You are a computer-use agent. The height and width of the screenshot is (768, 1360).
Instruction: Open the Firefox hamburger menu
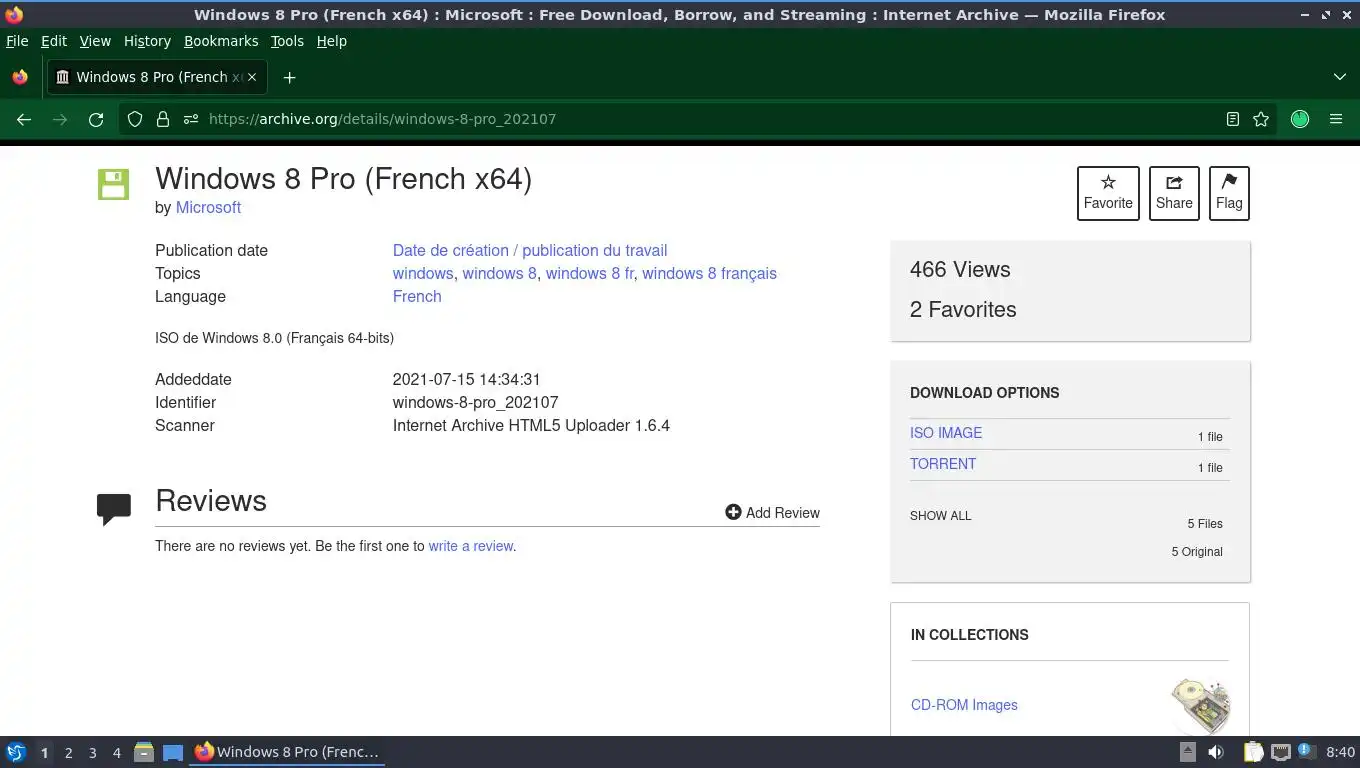pos(1336,119)
